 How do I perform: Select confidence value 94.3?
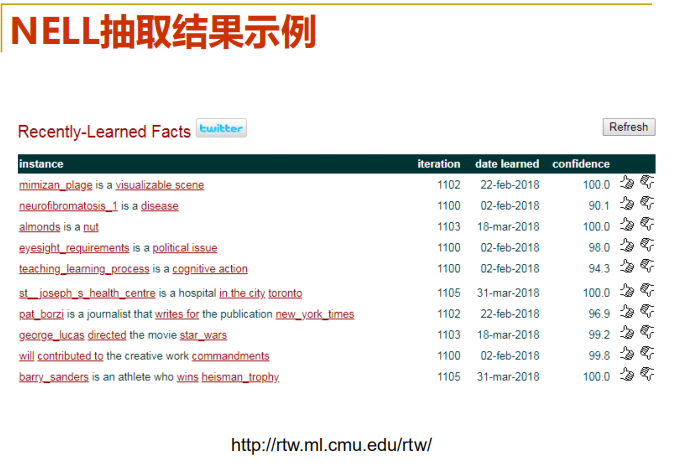599,269
